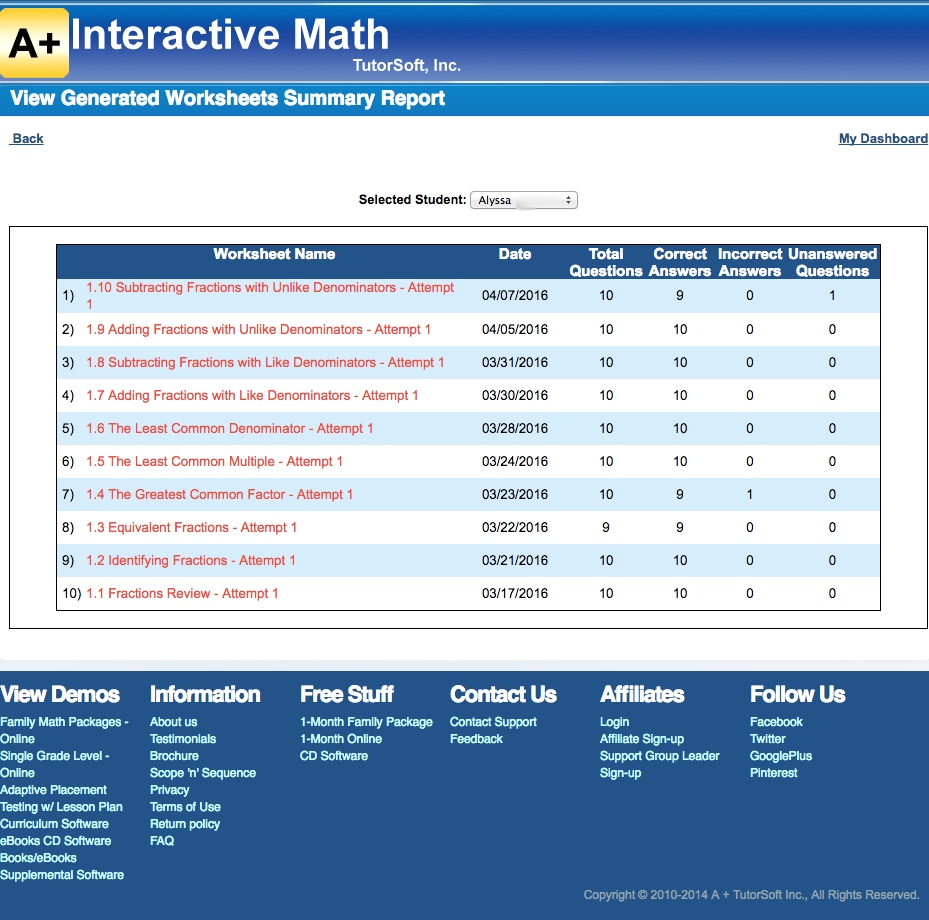
Task: Open My Dashboard
Action: coord(882,138)
